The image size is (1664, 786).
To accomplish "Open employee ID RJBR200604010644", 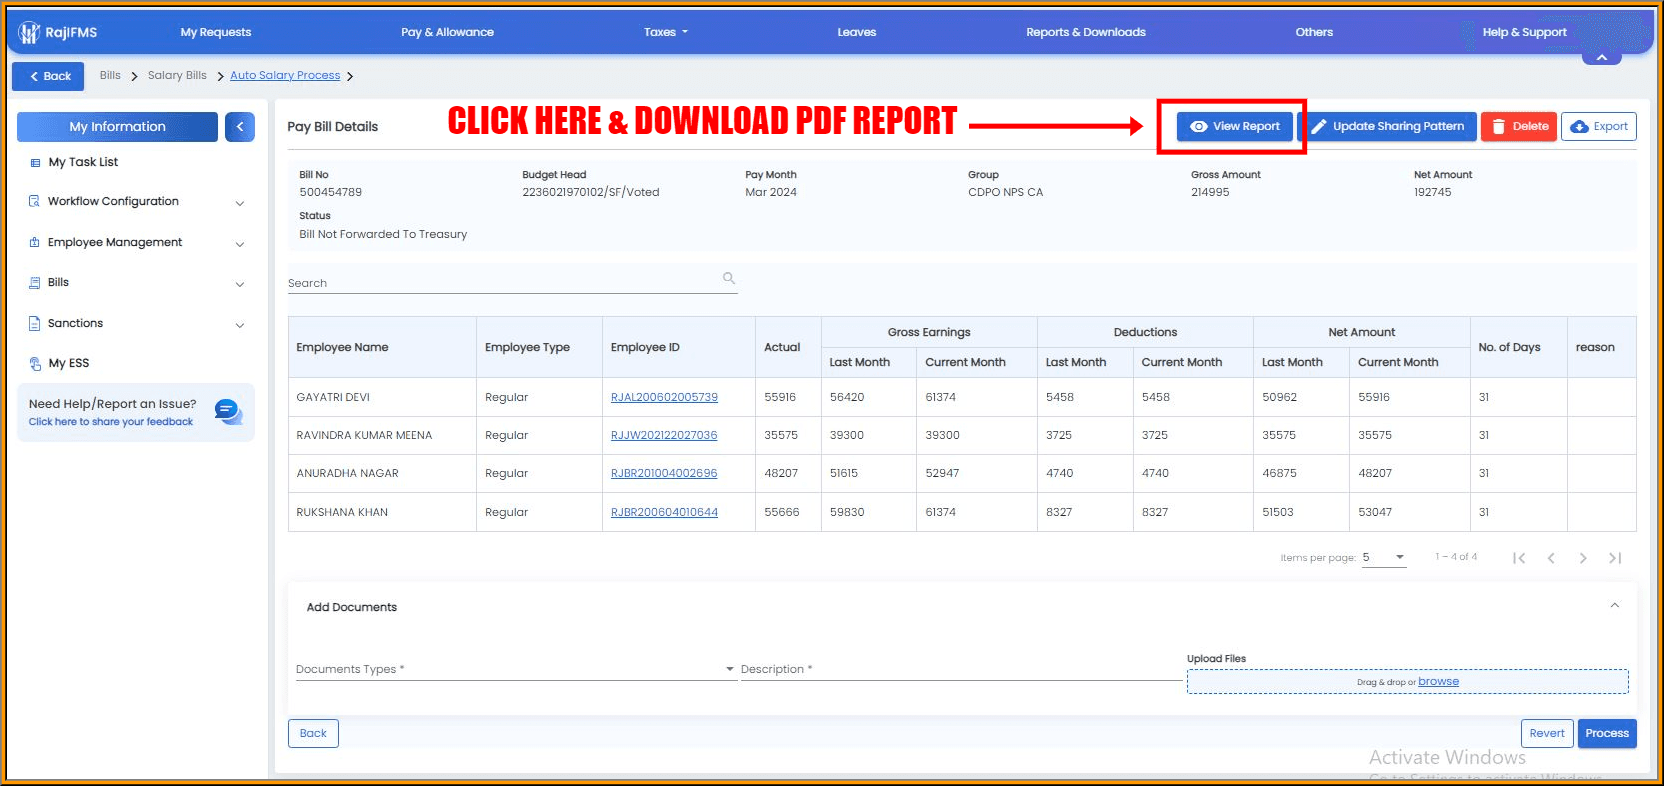I will (x=664, y=512).
